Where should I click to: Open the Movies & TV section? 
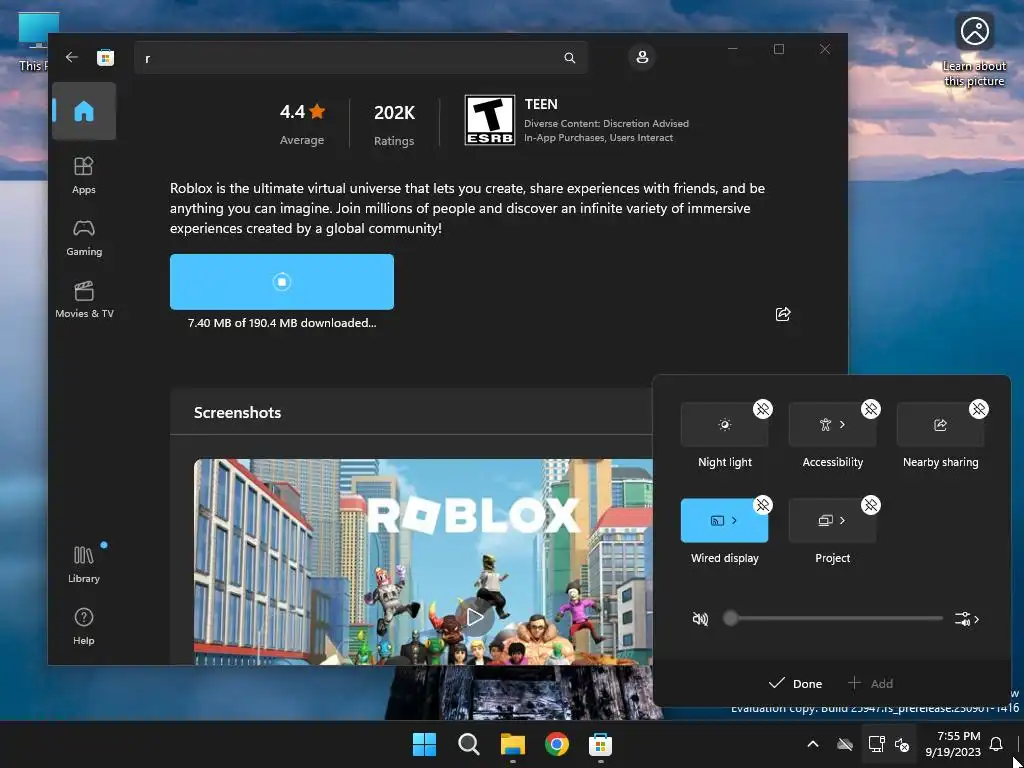[x=84, y=300]
